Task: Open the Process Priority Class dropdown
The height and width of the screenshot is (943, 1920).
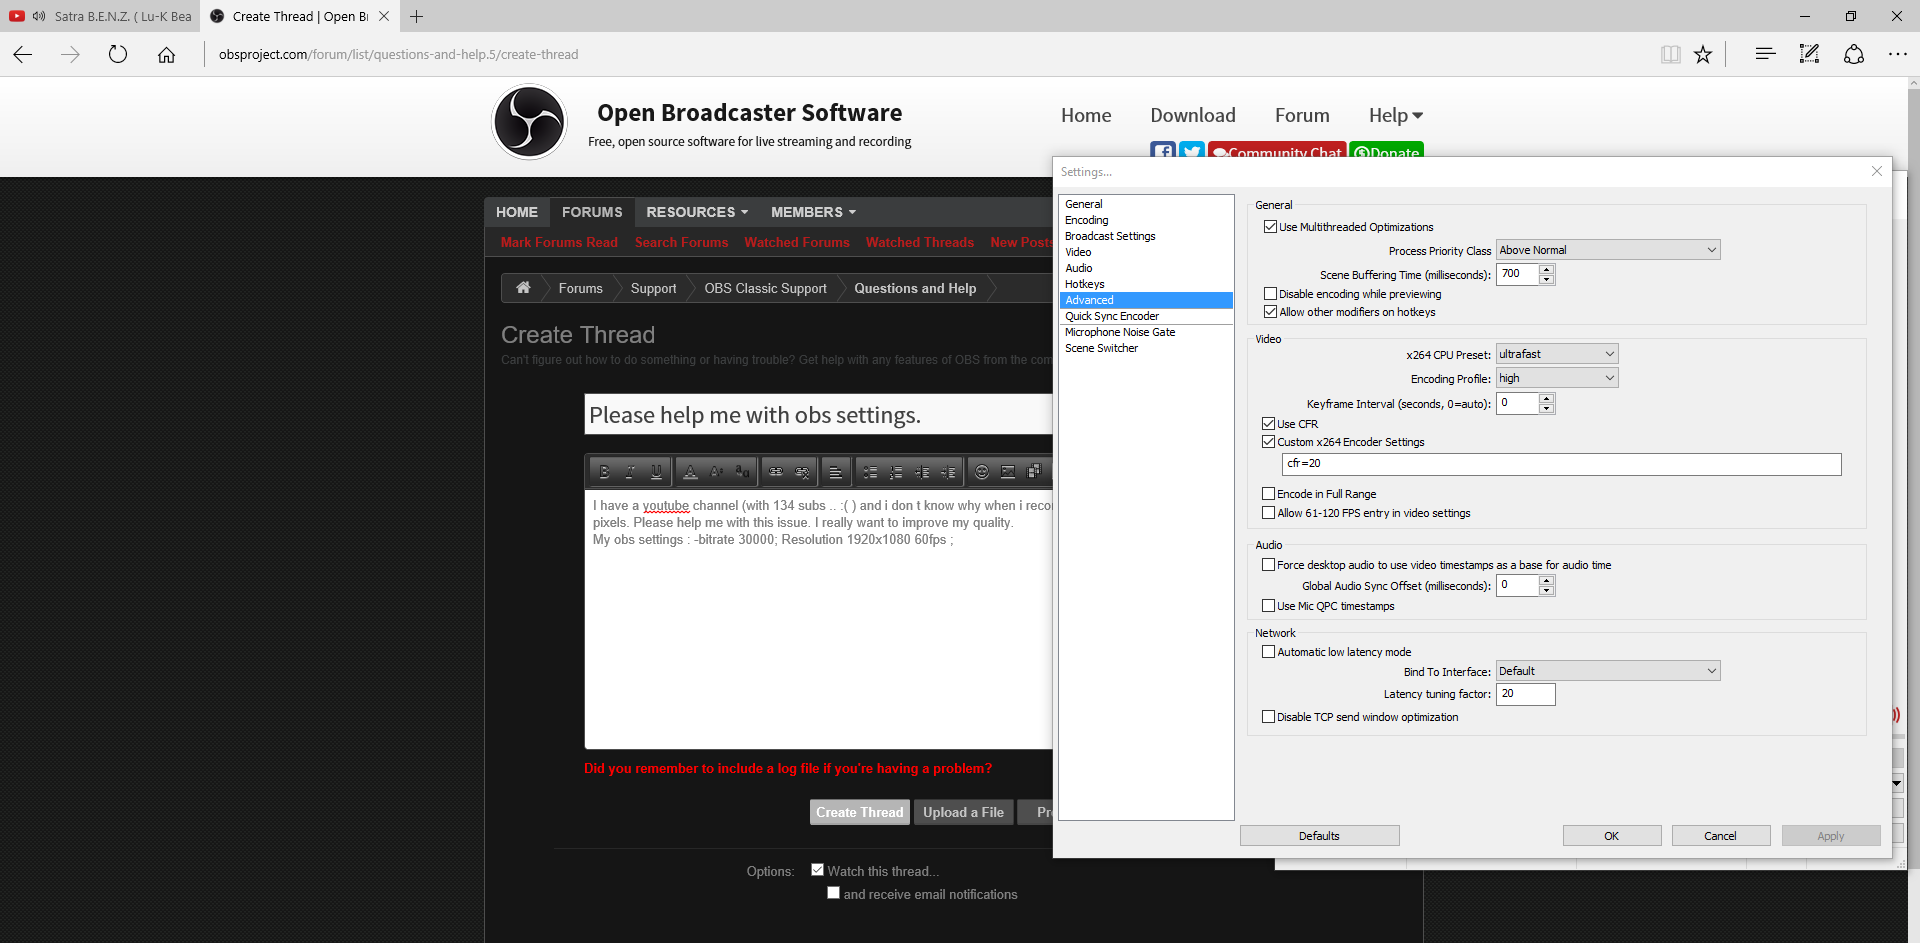Action: click(x=1608, y=250)
